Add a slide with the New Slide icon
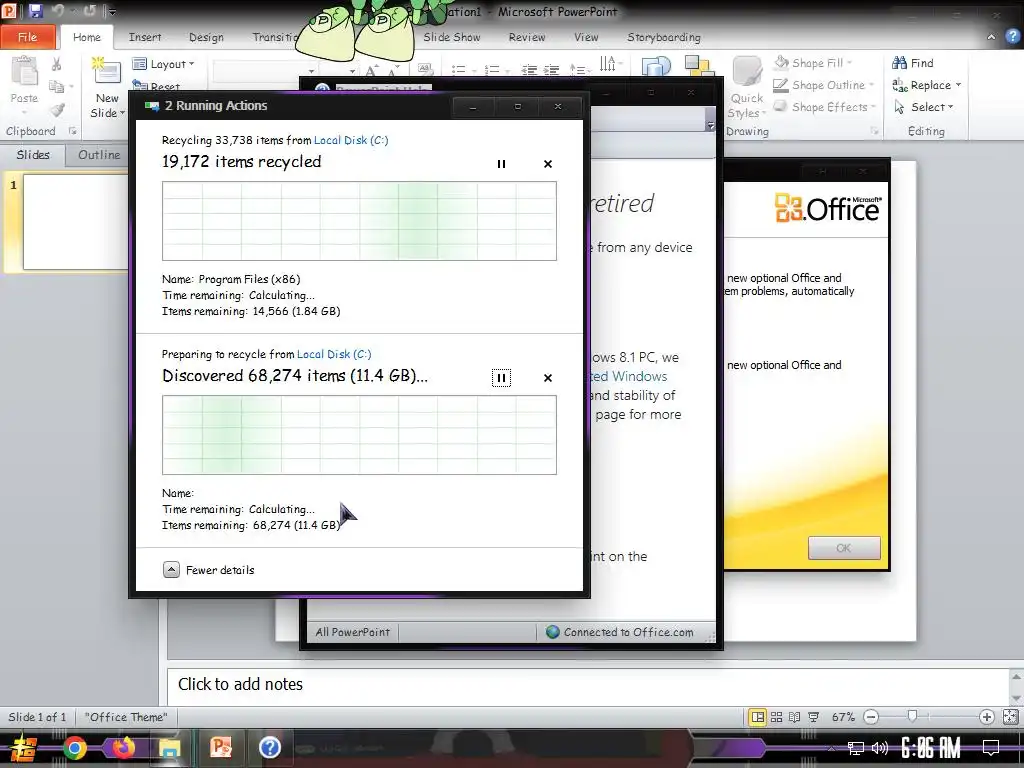This screenshot has width=1024, height=768. click(x=106, y=72)
